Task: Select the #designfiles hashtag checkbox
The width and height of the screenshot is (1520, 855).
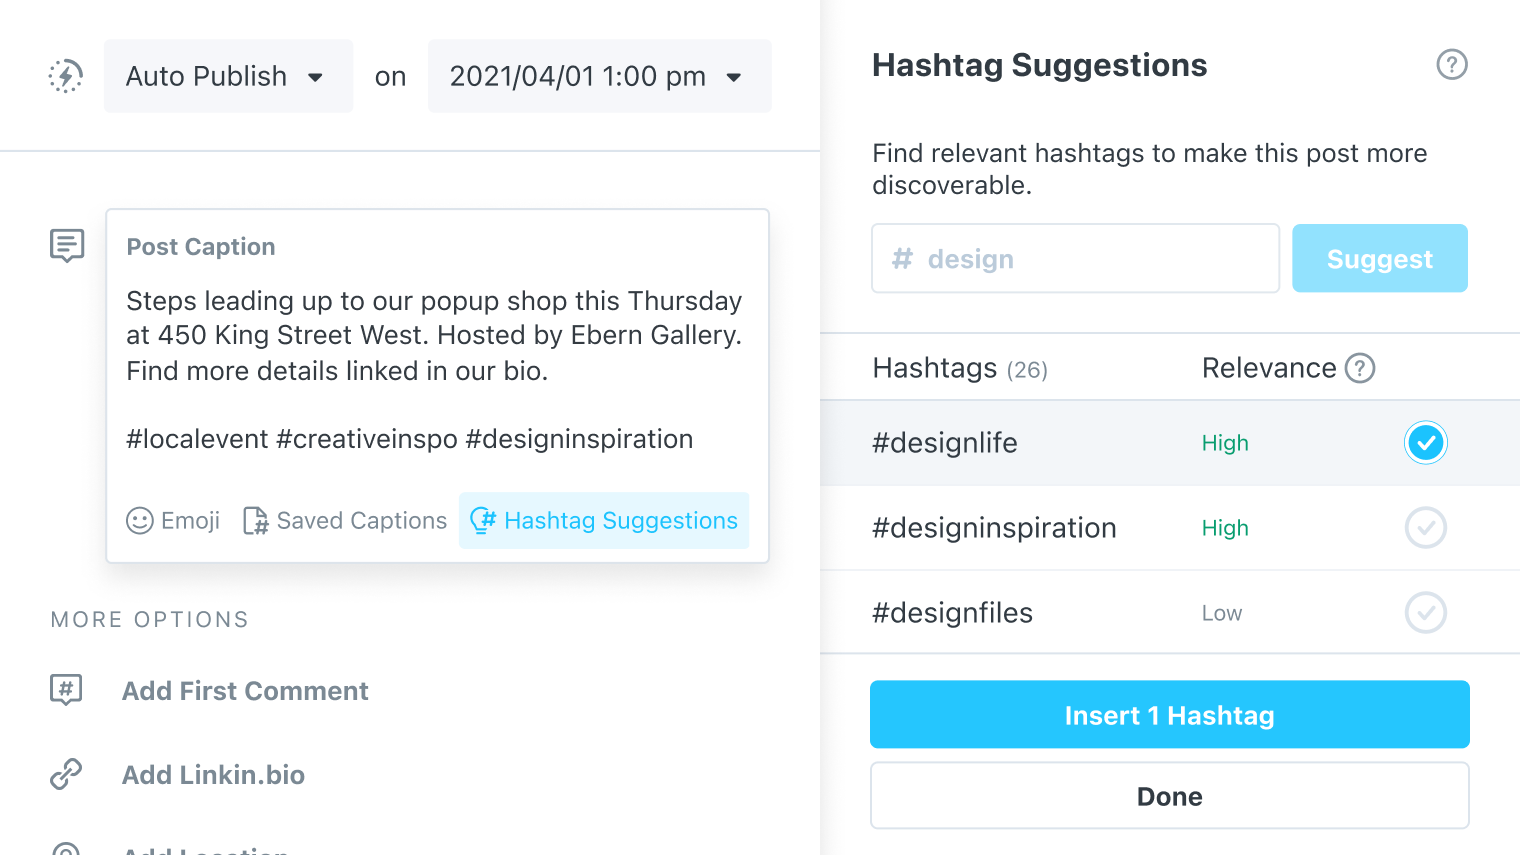Action: (1425, 613)
